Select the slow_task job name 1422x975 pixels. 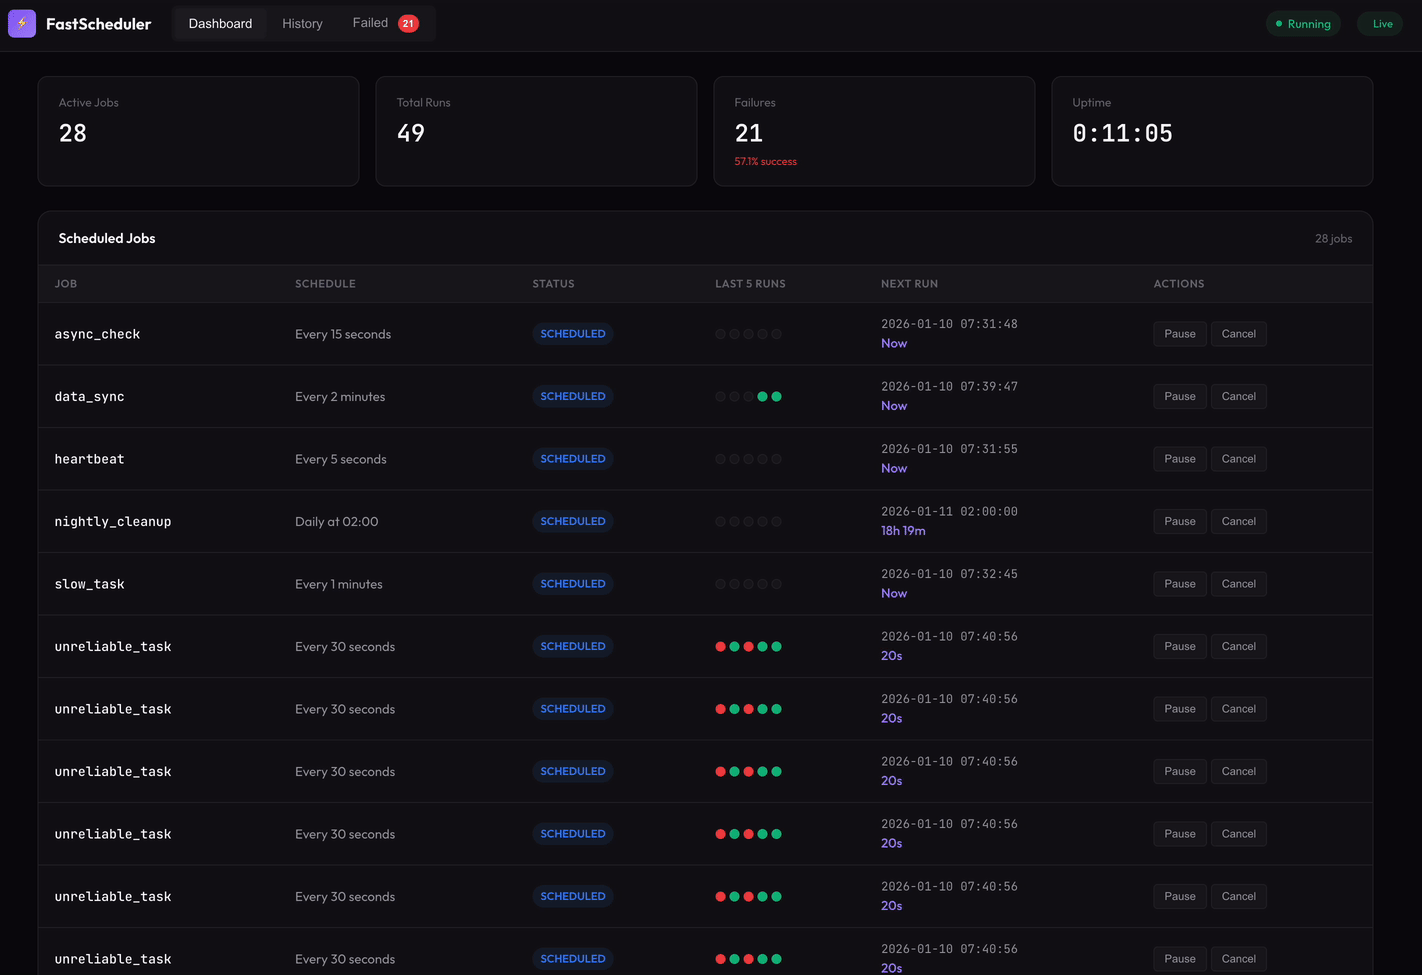tap(89, 584)
